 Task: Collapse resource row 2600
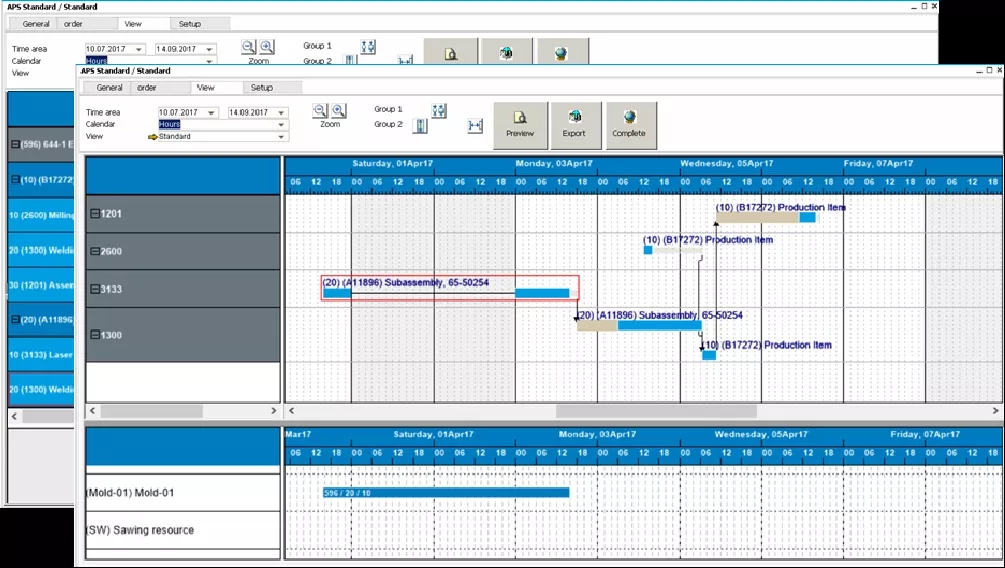pyautogui.click(x=95, y=251)
